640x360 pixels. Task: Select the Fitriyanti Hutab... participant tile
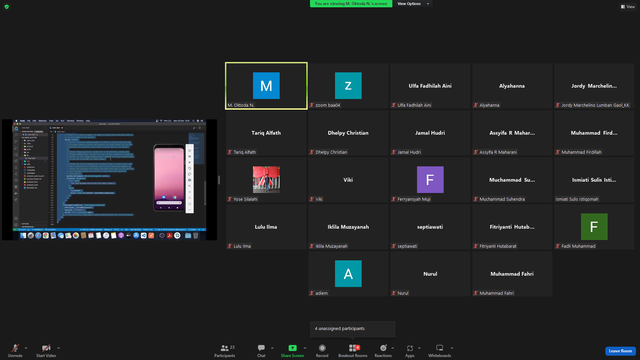(512, 227)
